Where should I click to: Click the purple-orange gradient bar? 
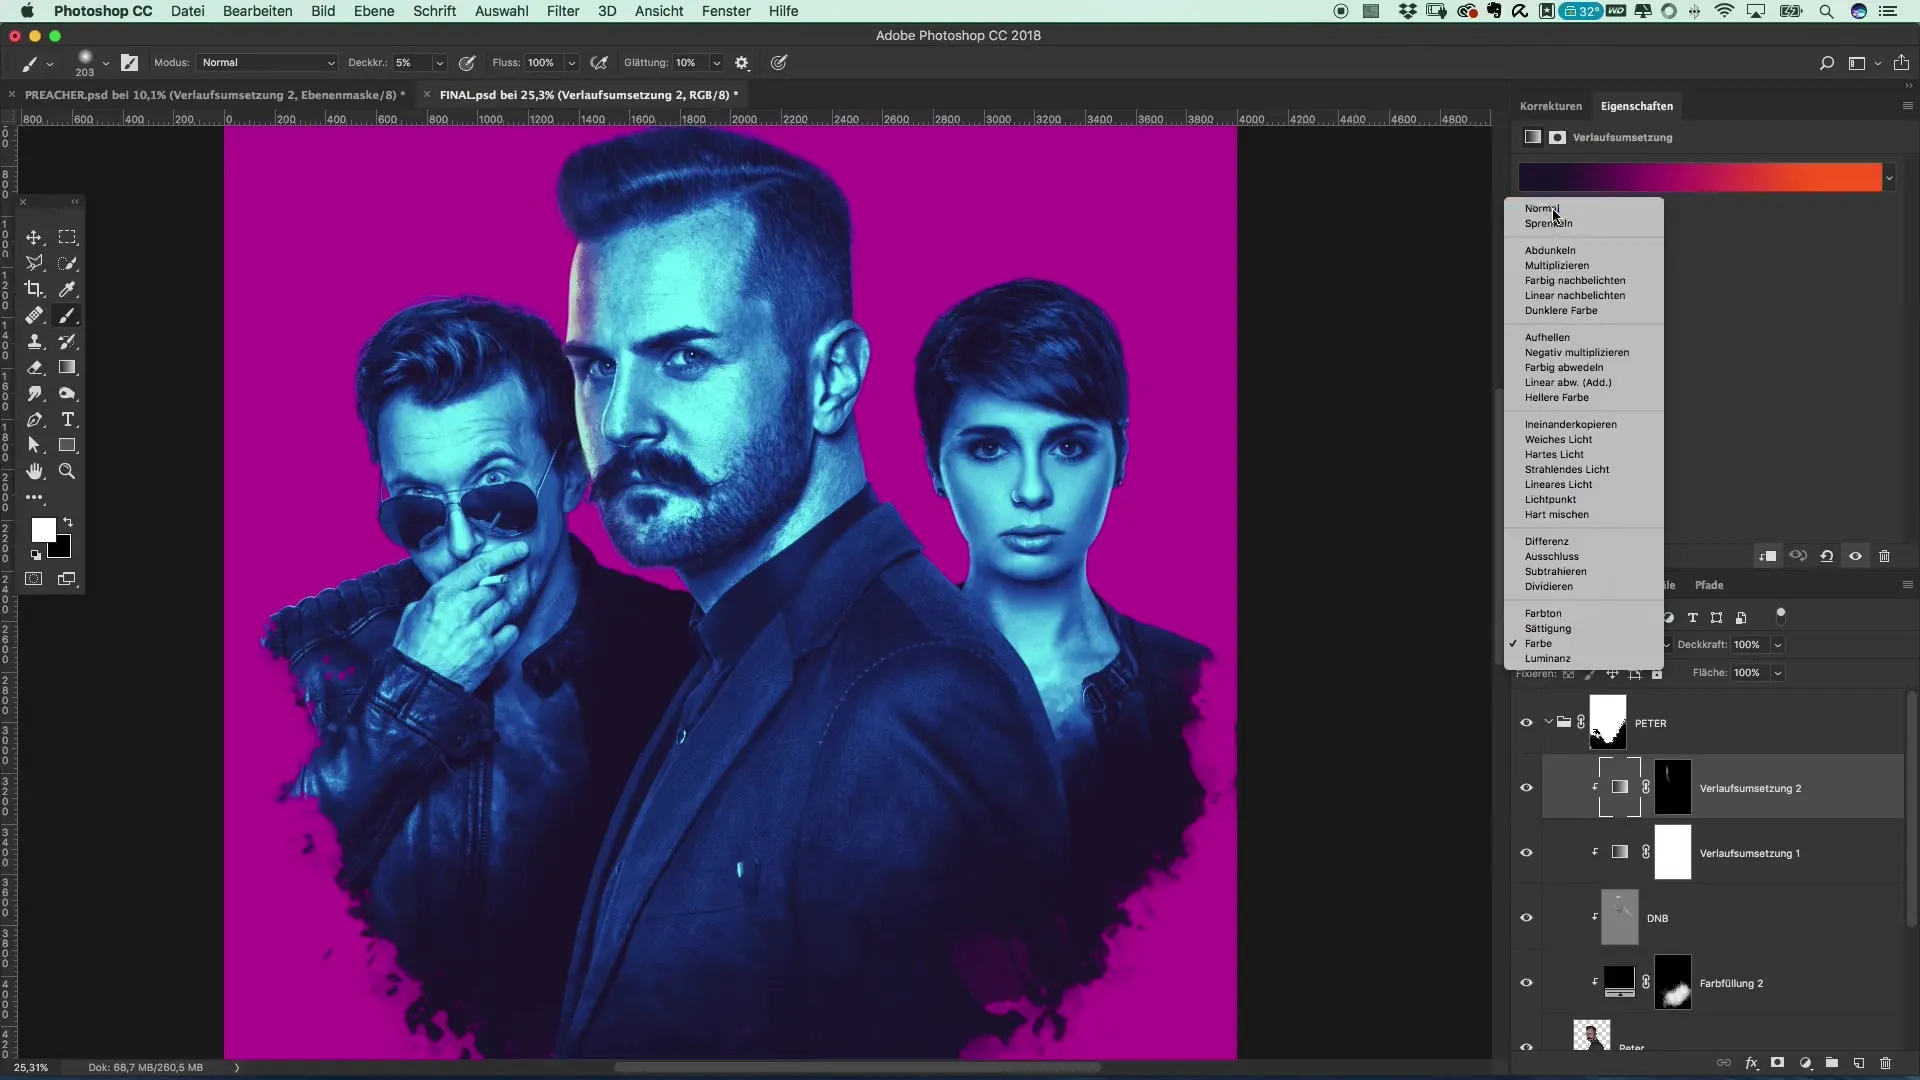(x=1700, y=177)
